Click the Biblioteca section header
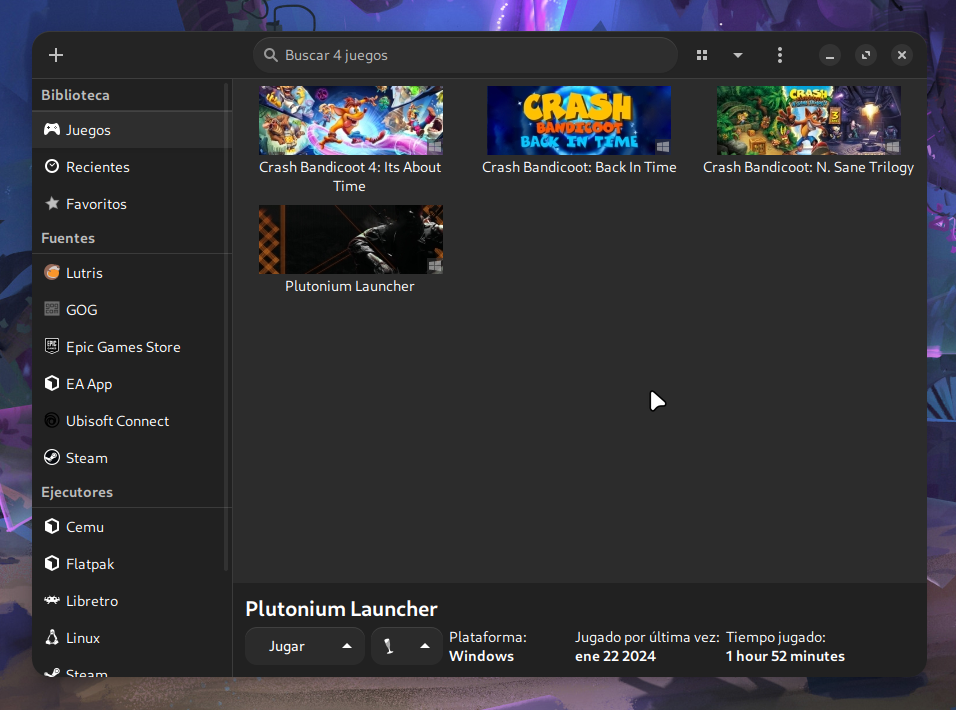956x710 pixels. pyautogui.click(x=76, y=95)
